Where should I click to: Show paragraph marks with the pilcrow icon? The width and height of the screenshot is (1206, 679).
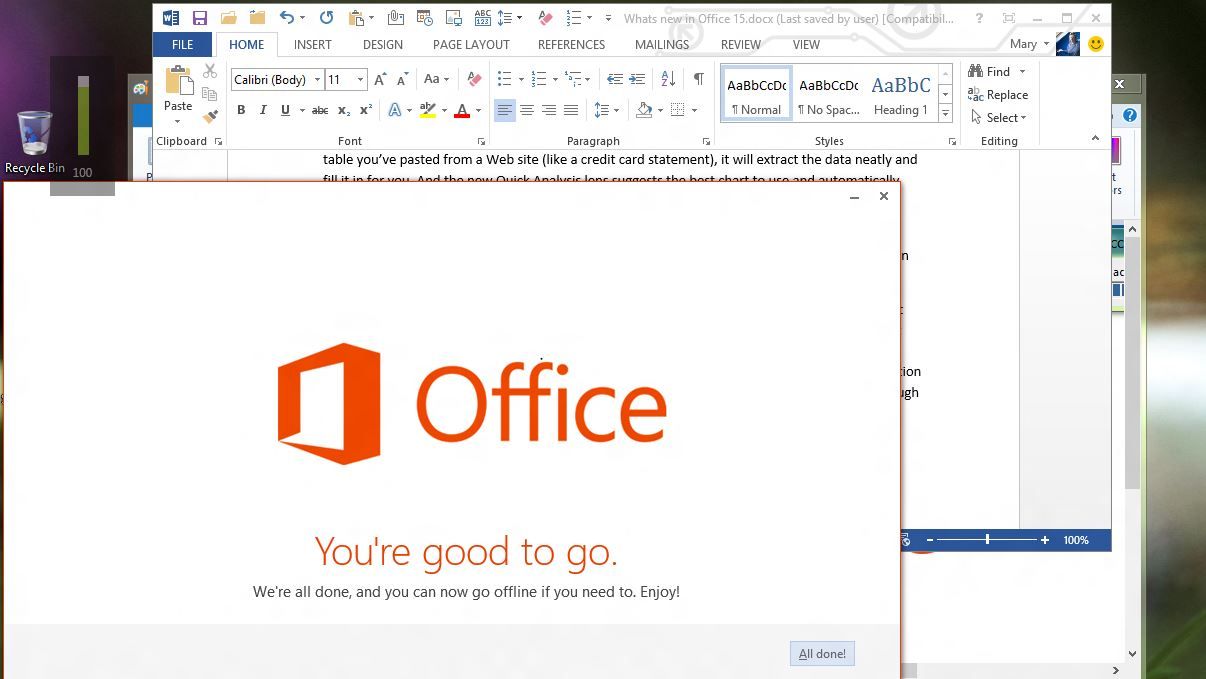(698, 78)
